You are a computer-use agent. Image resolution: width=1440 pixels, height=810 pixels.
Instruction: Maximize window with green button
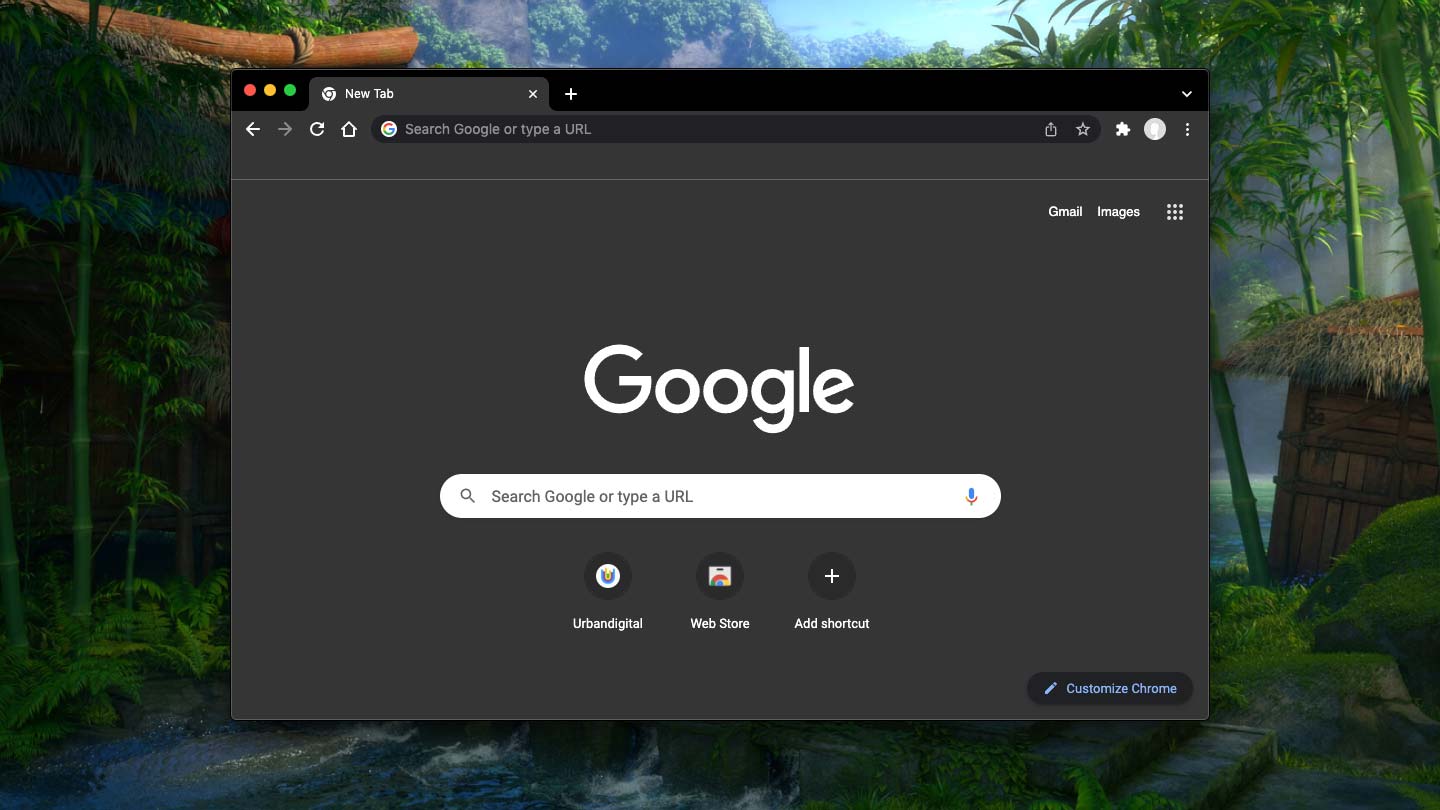(x=290, y=91)
